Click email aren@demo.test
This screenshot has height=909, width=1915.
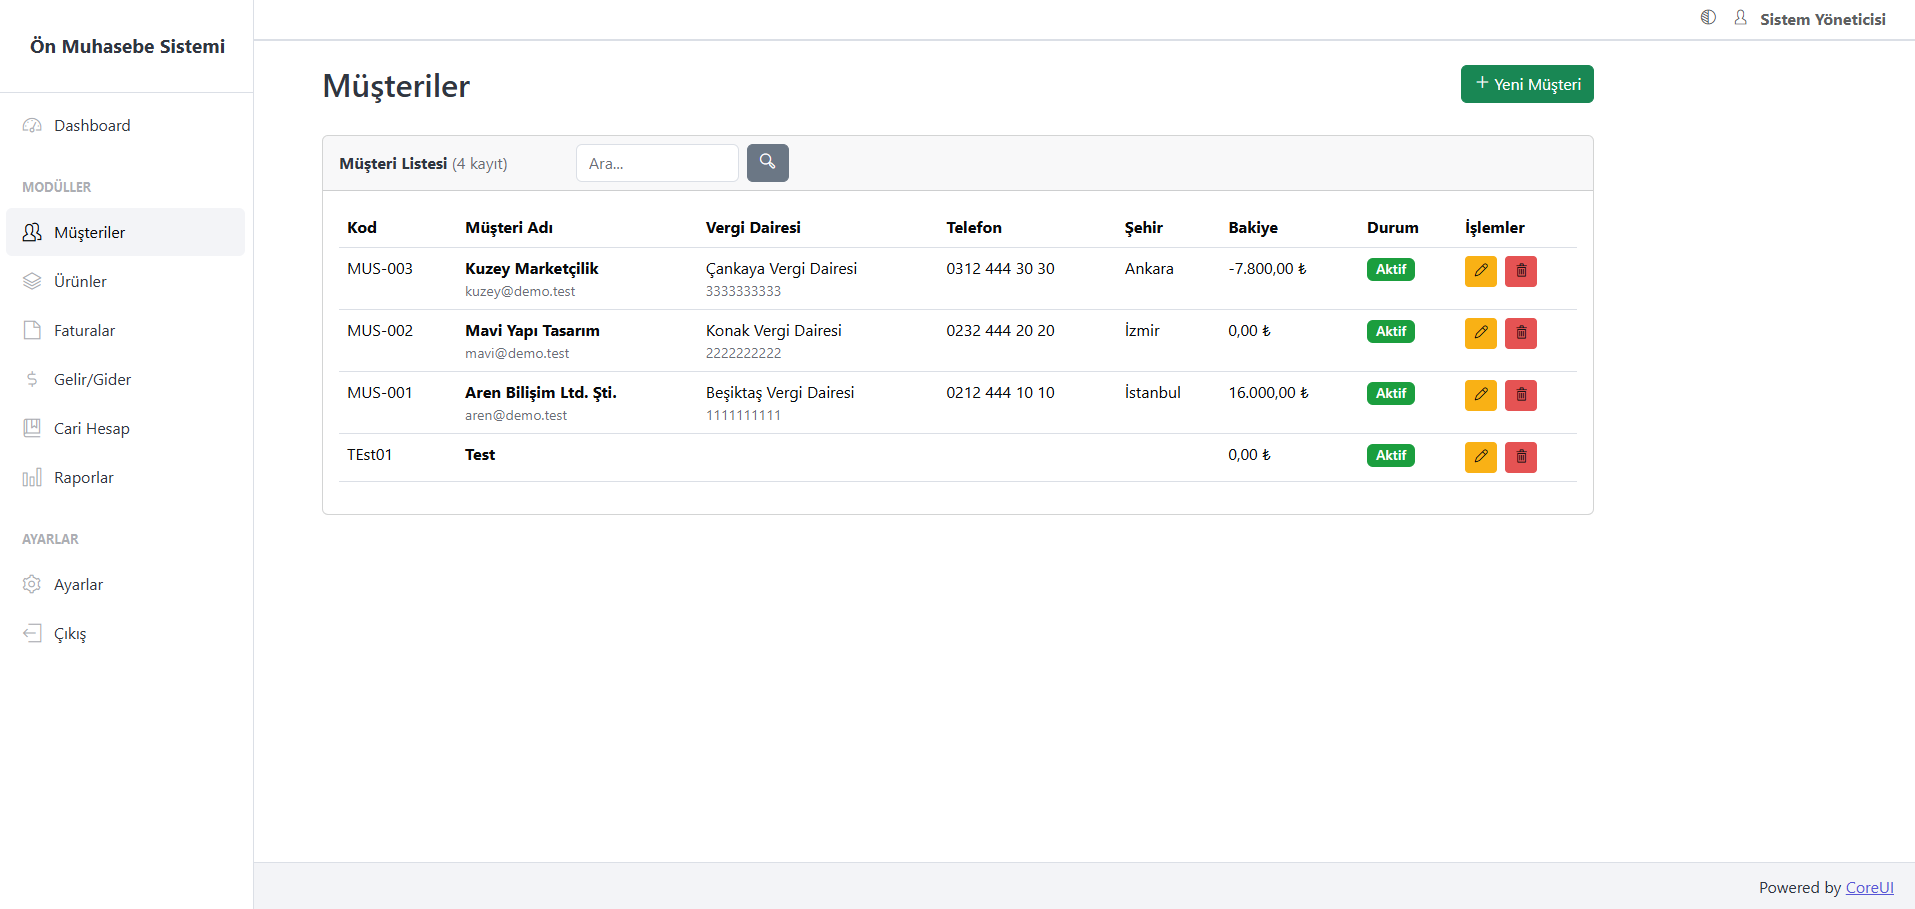(x=516, y=415)
